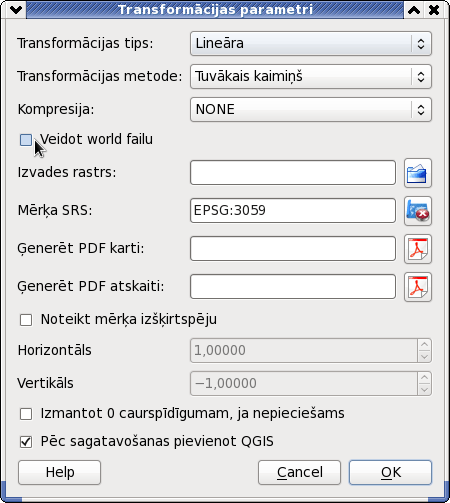Choose PDF report file via PDF icon

point(418,287)
